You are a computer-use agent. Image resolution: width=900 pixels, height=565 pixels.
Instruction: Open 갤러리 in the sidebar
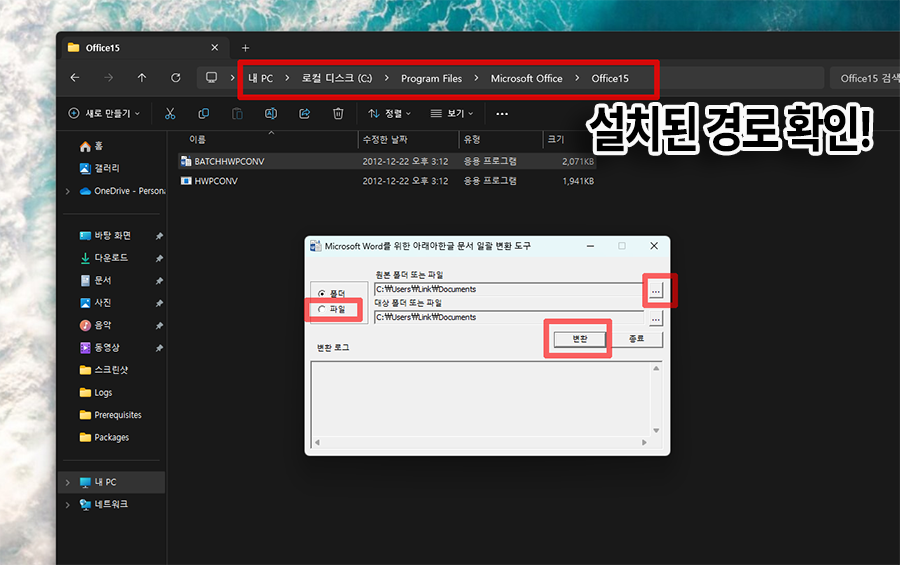point(100,168)
